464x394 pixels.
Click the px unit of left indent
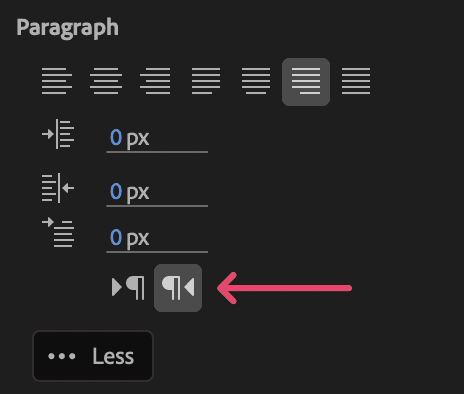[138, 139]
